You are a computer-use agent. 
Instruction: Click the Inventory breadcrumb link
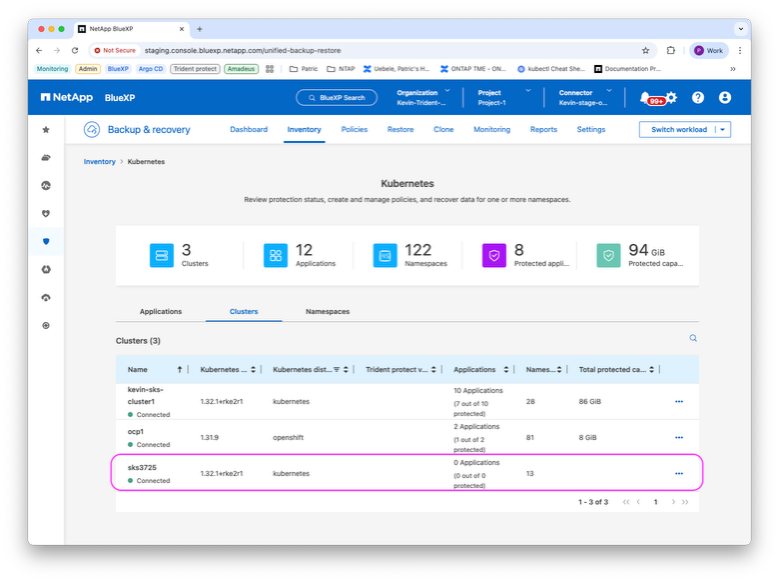[x=99, y=162]
